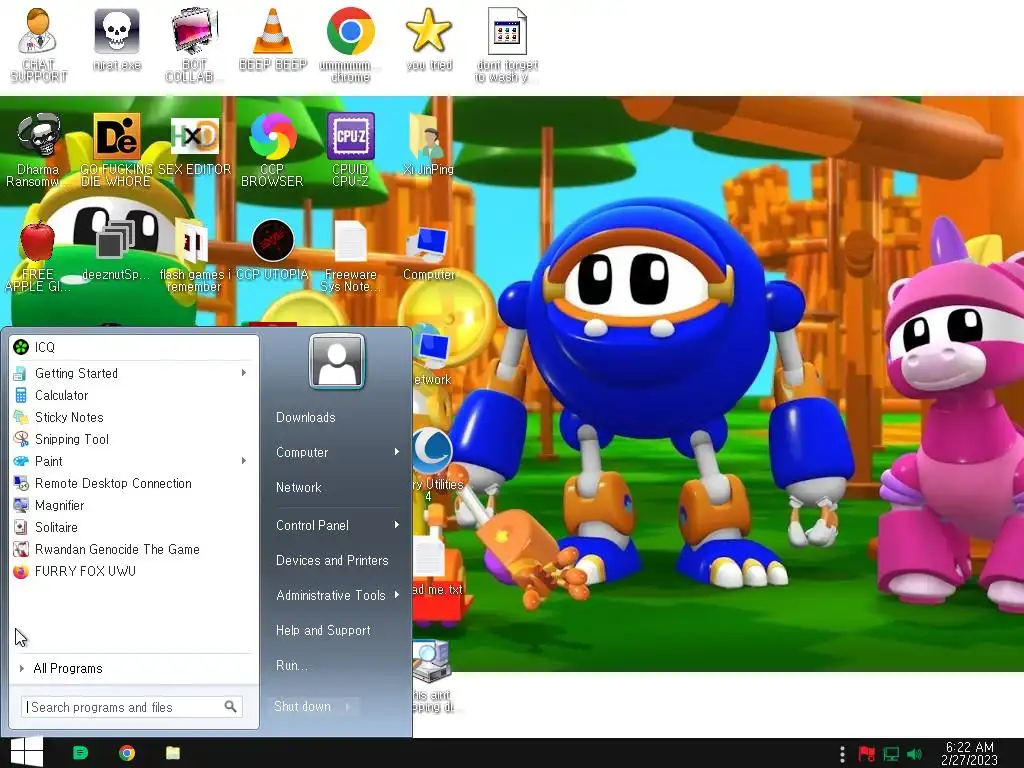Open File Explorer from the taskbar

(x=173, y=753)
